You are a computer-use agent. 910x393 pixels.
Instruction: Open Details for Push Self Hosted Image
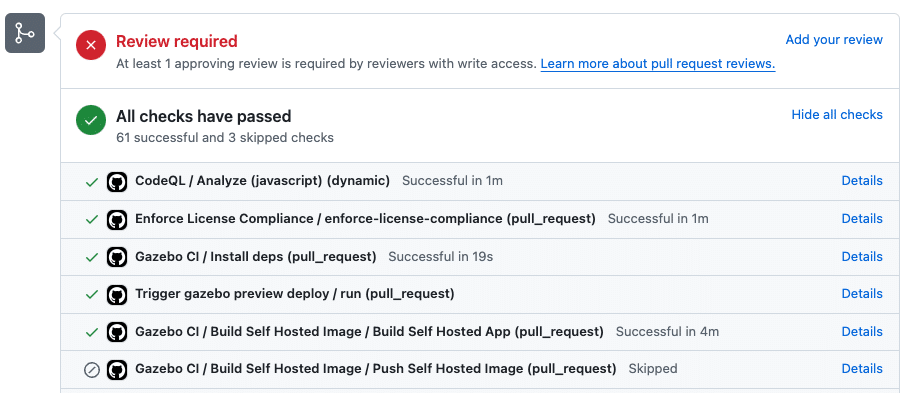click(862, 368)
